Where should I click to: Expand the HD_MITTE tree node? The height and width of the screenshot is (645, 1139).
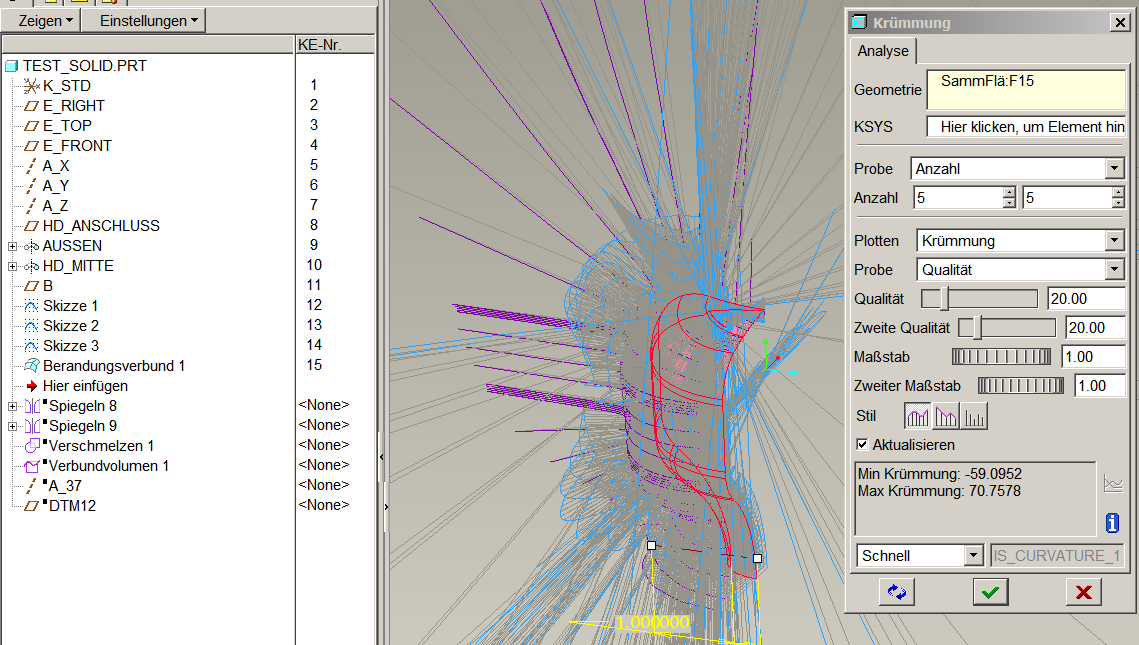click(x=12, y=267)
